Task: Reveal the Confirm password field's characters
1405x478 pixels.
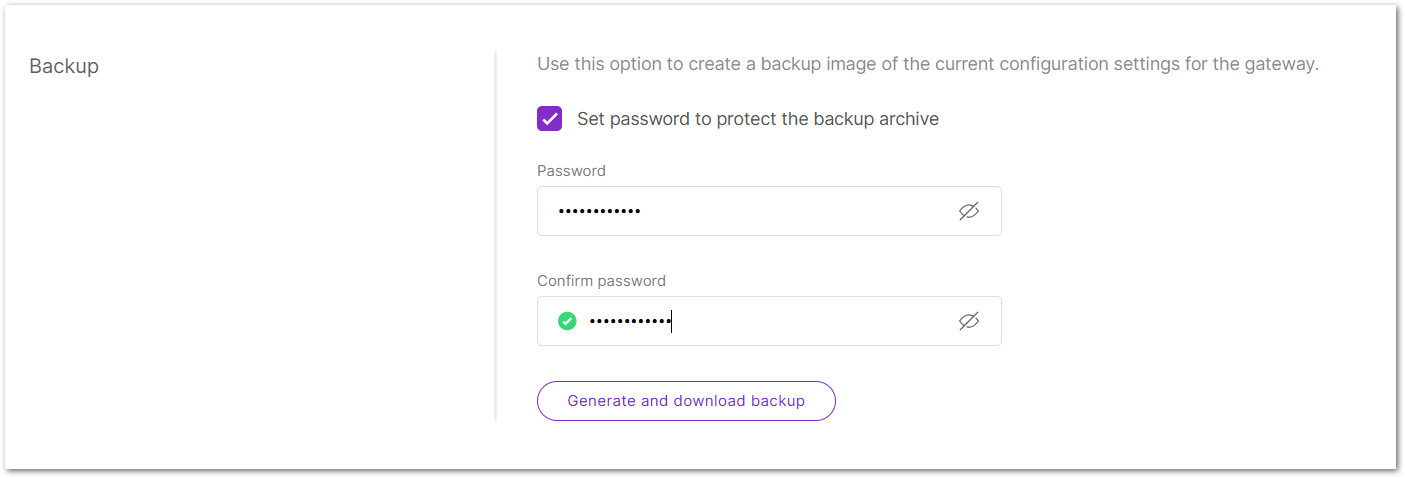Action: 968,321
